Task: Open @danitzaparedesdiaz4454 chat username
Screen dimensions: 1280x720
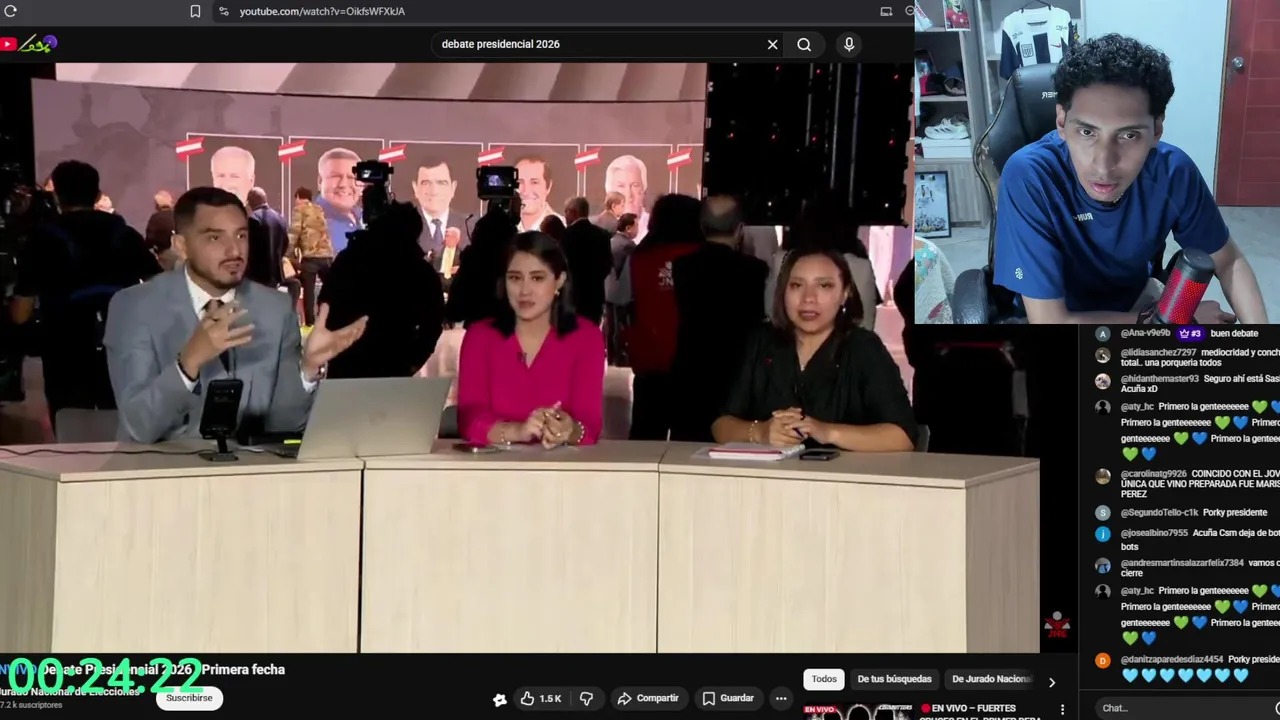Action: (x=1172, y=660)
